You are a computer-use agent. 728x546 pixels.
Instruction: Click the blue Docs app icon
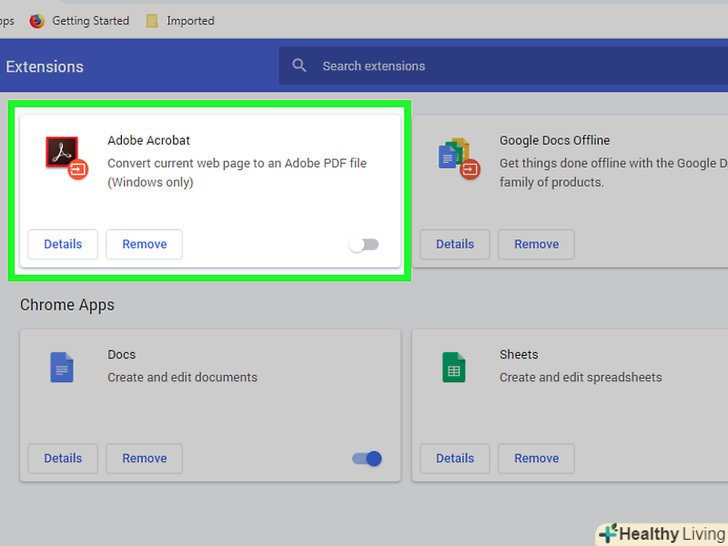pyautogui.click(x=62, y=369)
